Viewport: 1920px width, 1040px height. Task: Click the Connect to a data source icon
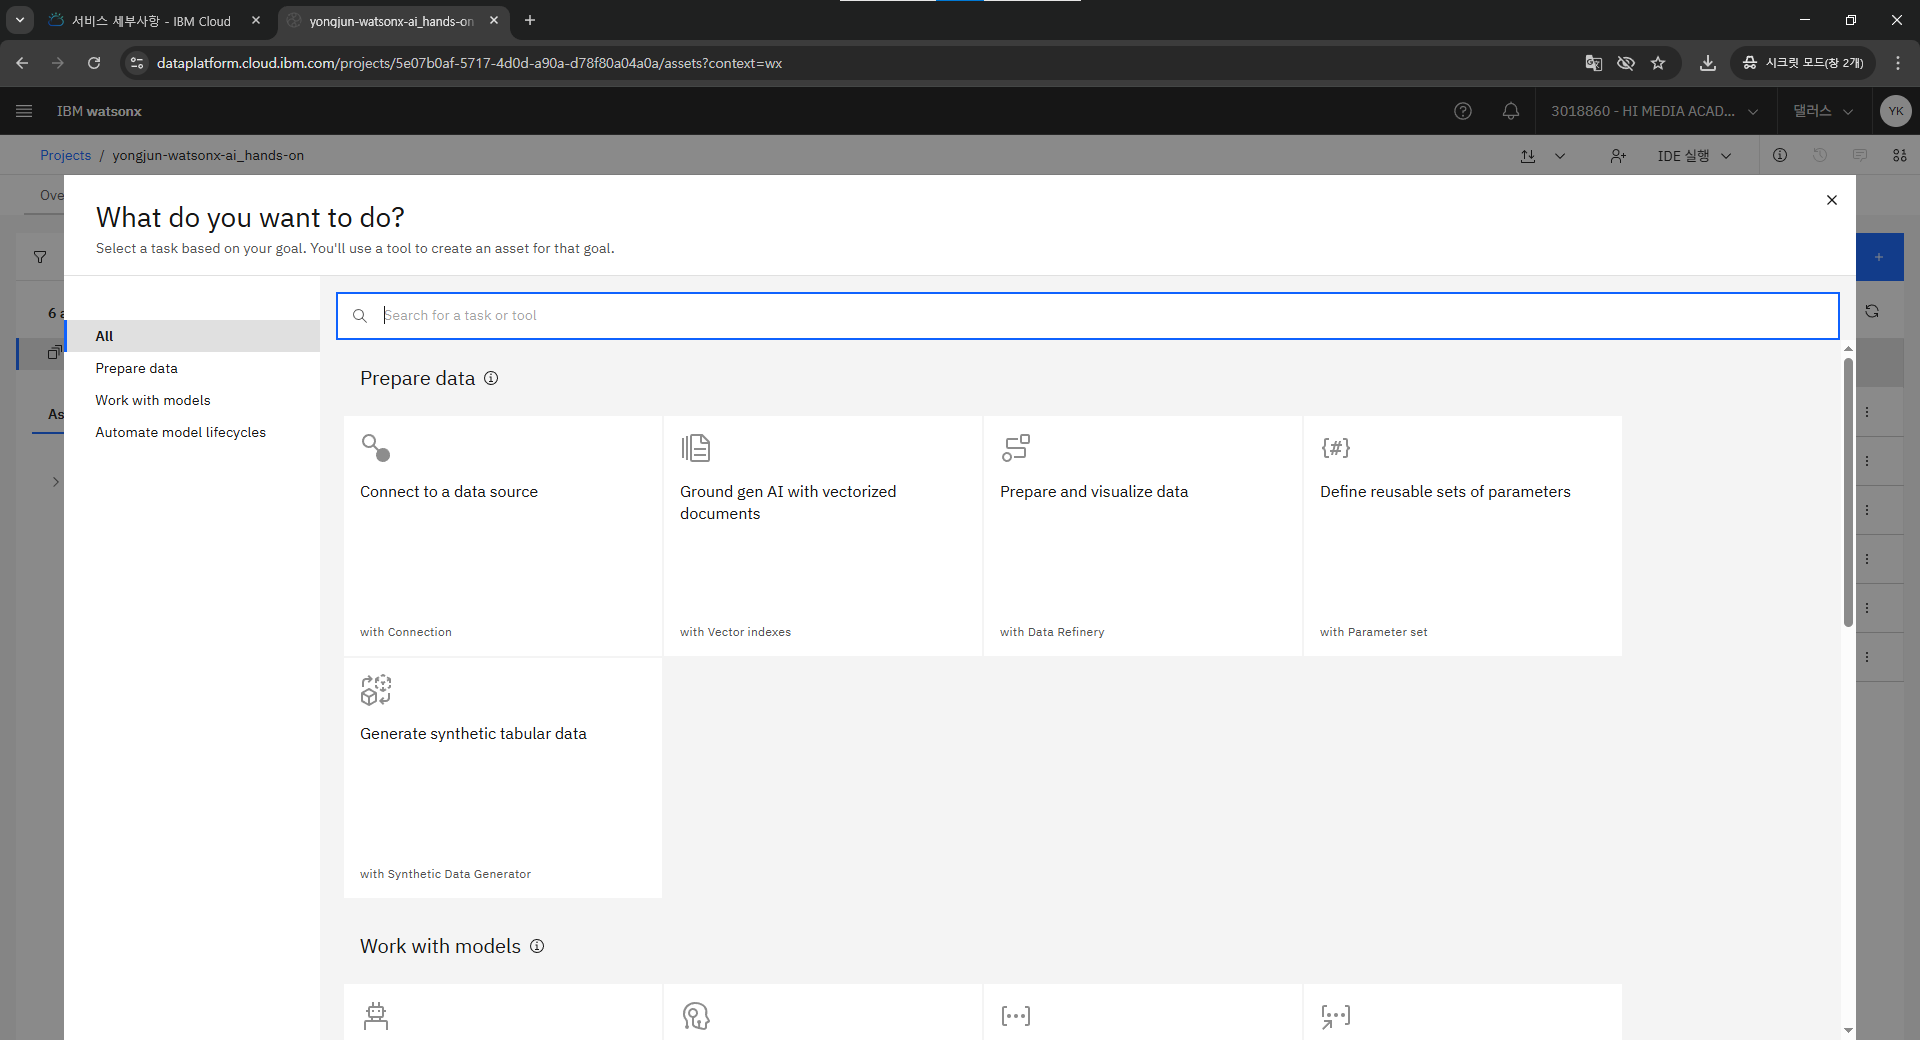[x=376, y=448]
